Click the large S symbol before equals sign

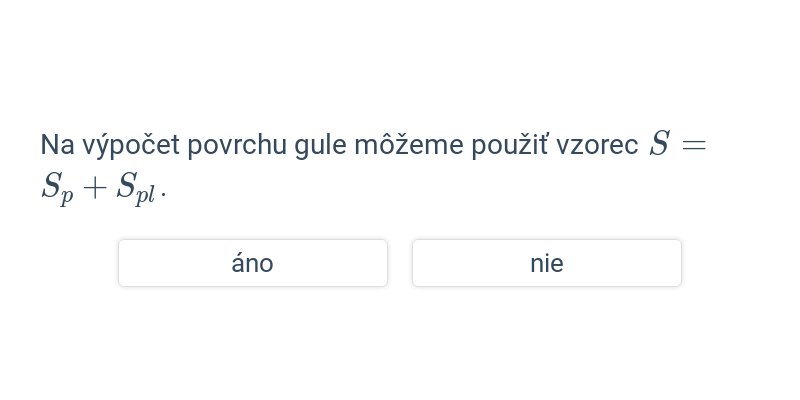[x=659, y=143]
